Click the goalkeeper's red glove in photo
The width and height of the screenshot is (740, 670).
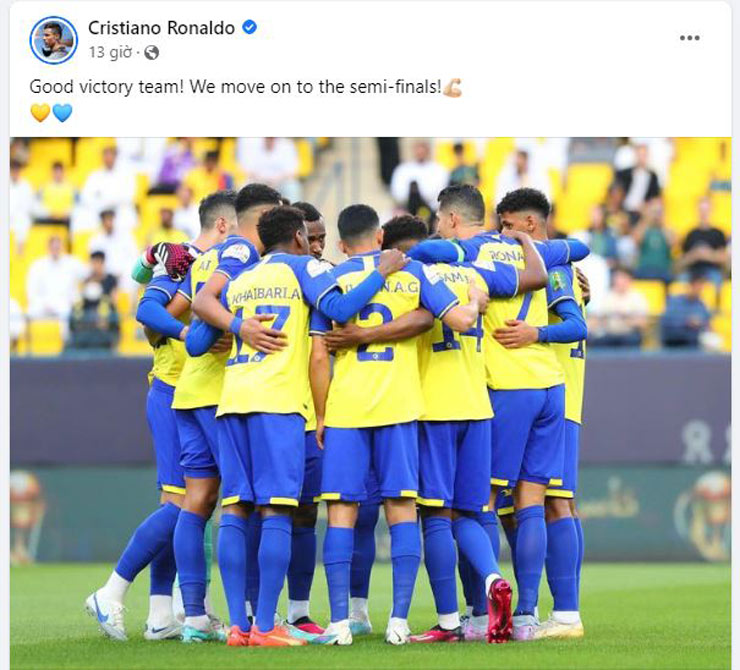click(x=171, y=260)
